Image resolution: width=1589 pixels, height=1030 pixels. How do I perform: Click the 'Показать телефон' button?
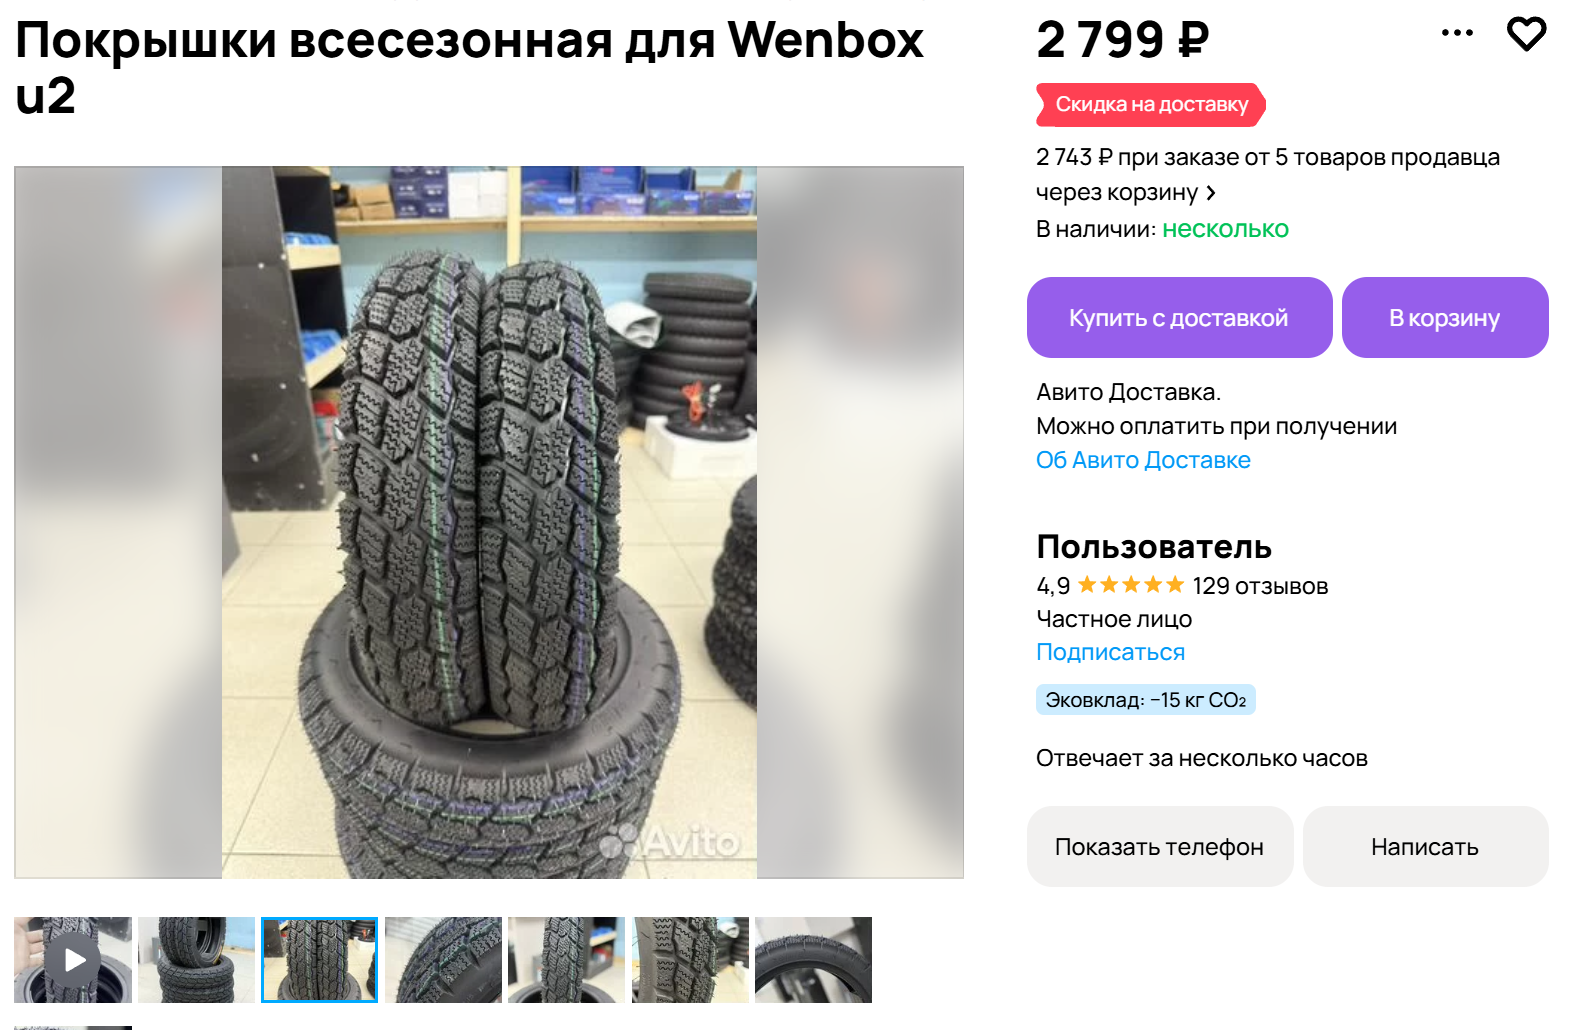[x=1160, y=847]
